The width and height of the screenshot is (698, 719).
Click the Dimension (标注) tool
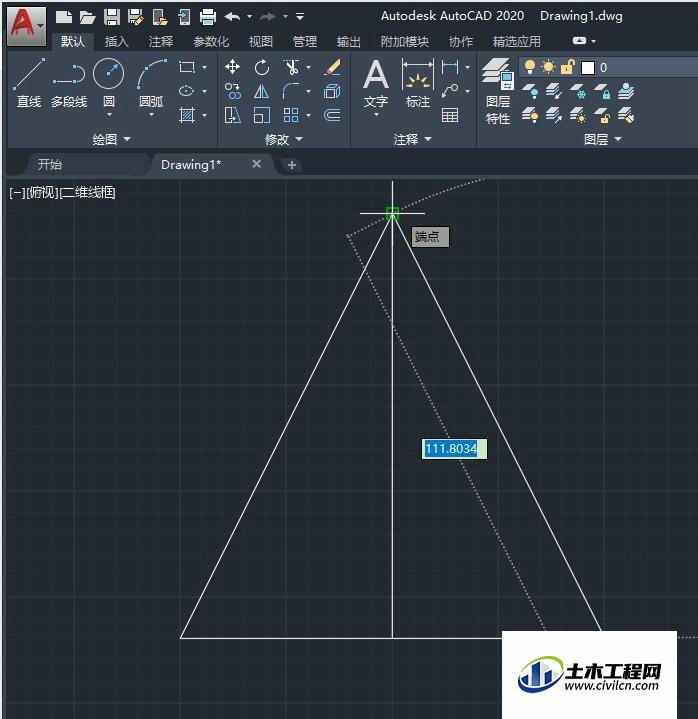coord(417,83)
